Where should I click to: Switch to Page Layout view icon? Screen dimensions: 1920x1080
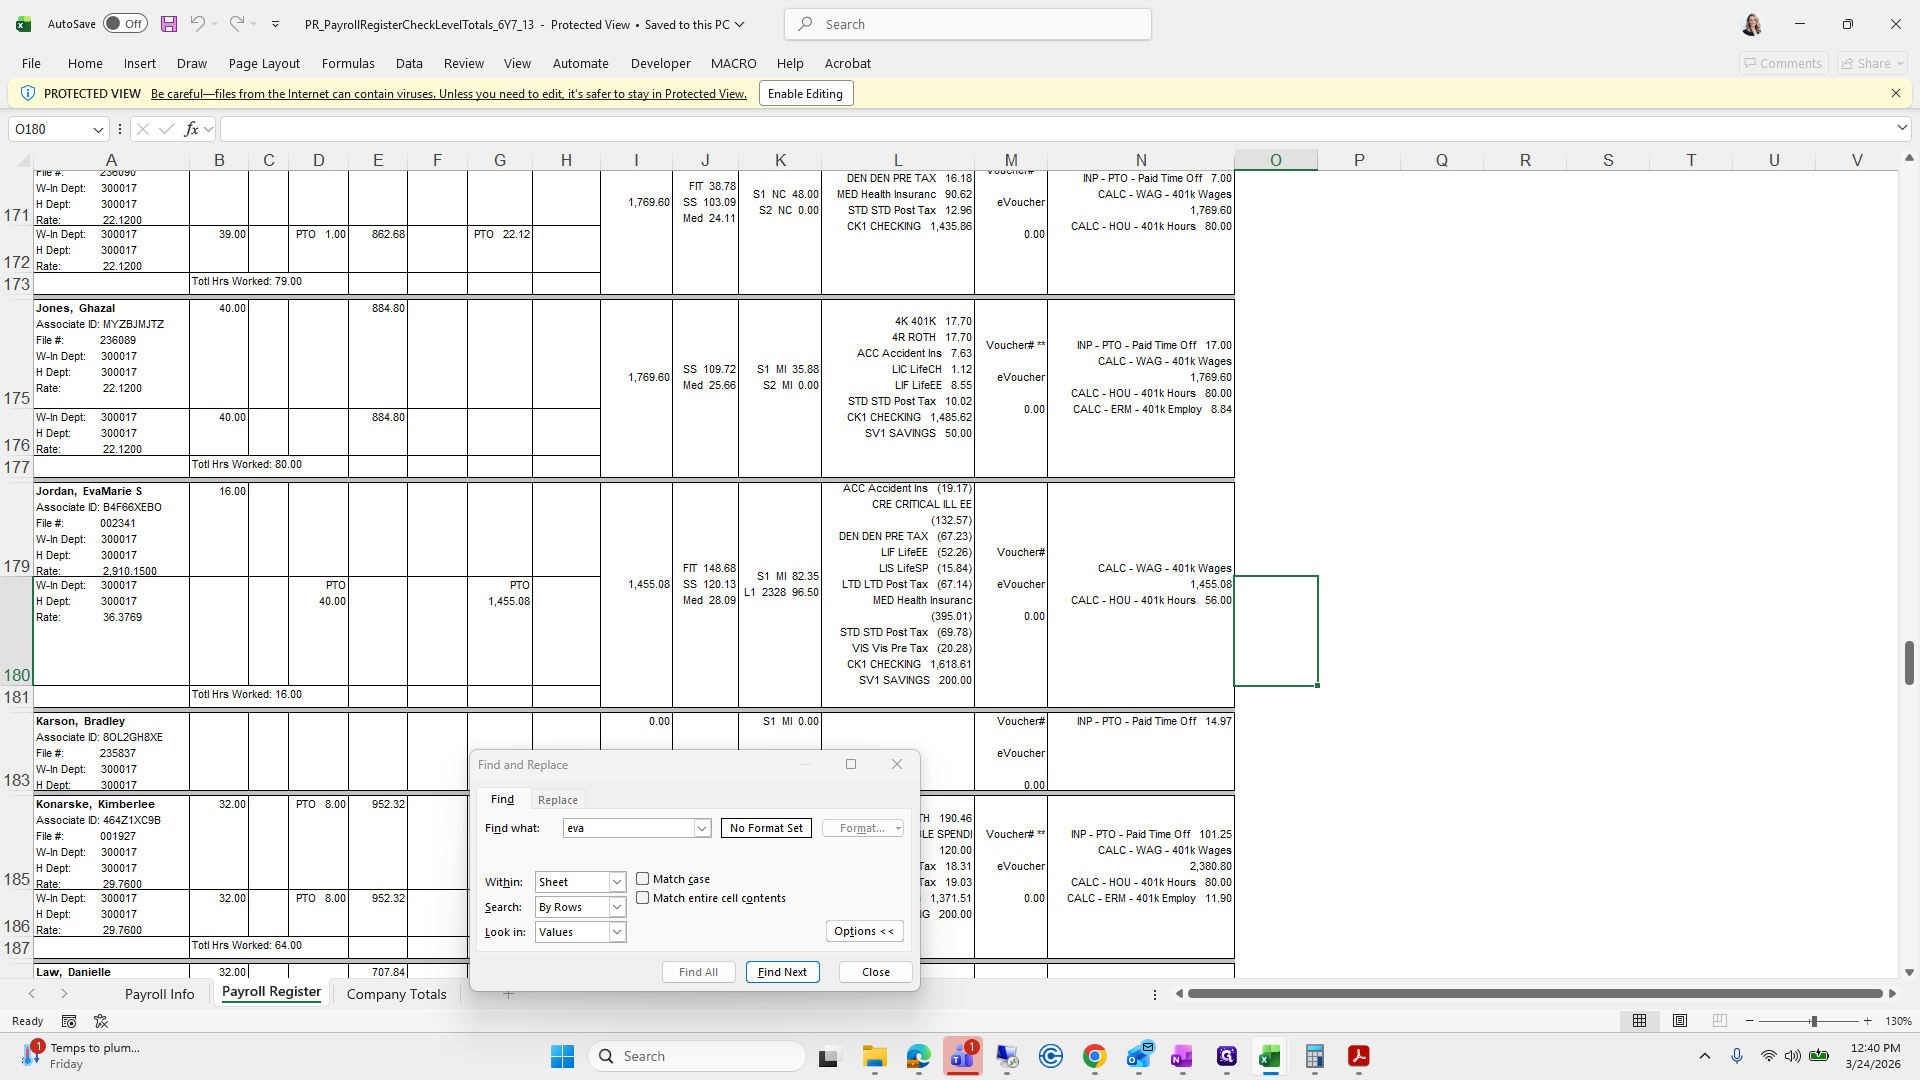coord(1680,1021)
